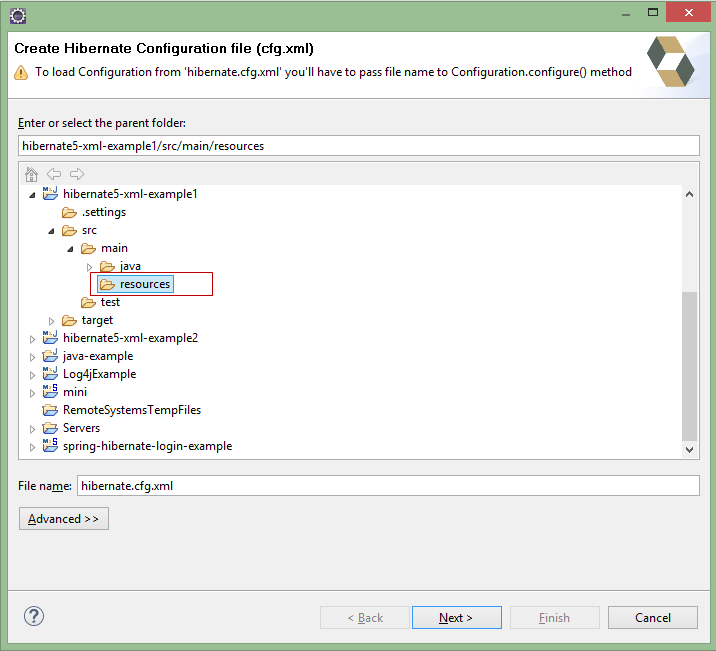The image size is (716, 651).
Task: Click the mini project icon
Action: (x=50, y=391)
